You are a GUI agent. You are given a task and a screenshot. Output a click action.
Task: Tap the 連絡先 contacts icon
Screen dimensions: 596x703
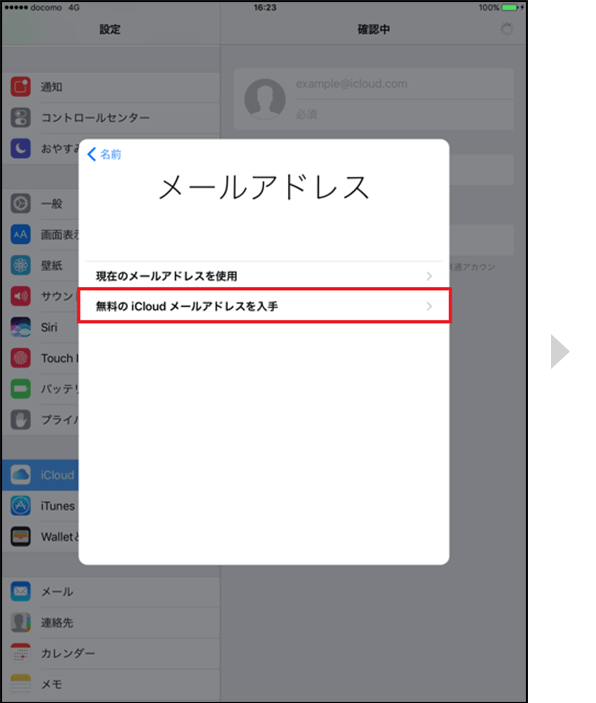click(x=21, y=622)
